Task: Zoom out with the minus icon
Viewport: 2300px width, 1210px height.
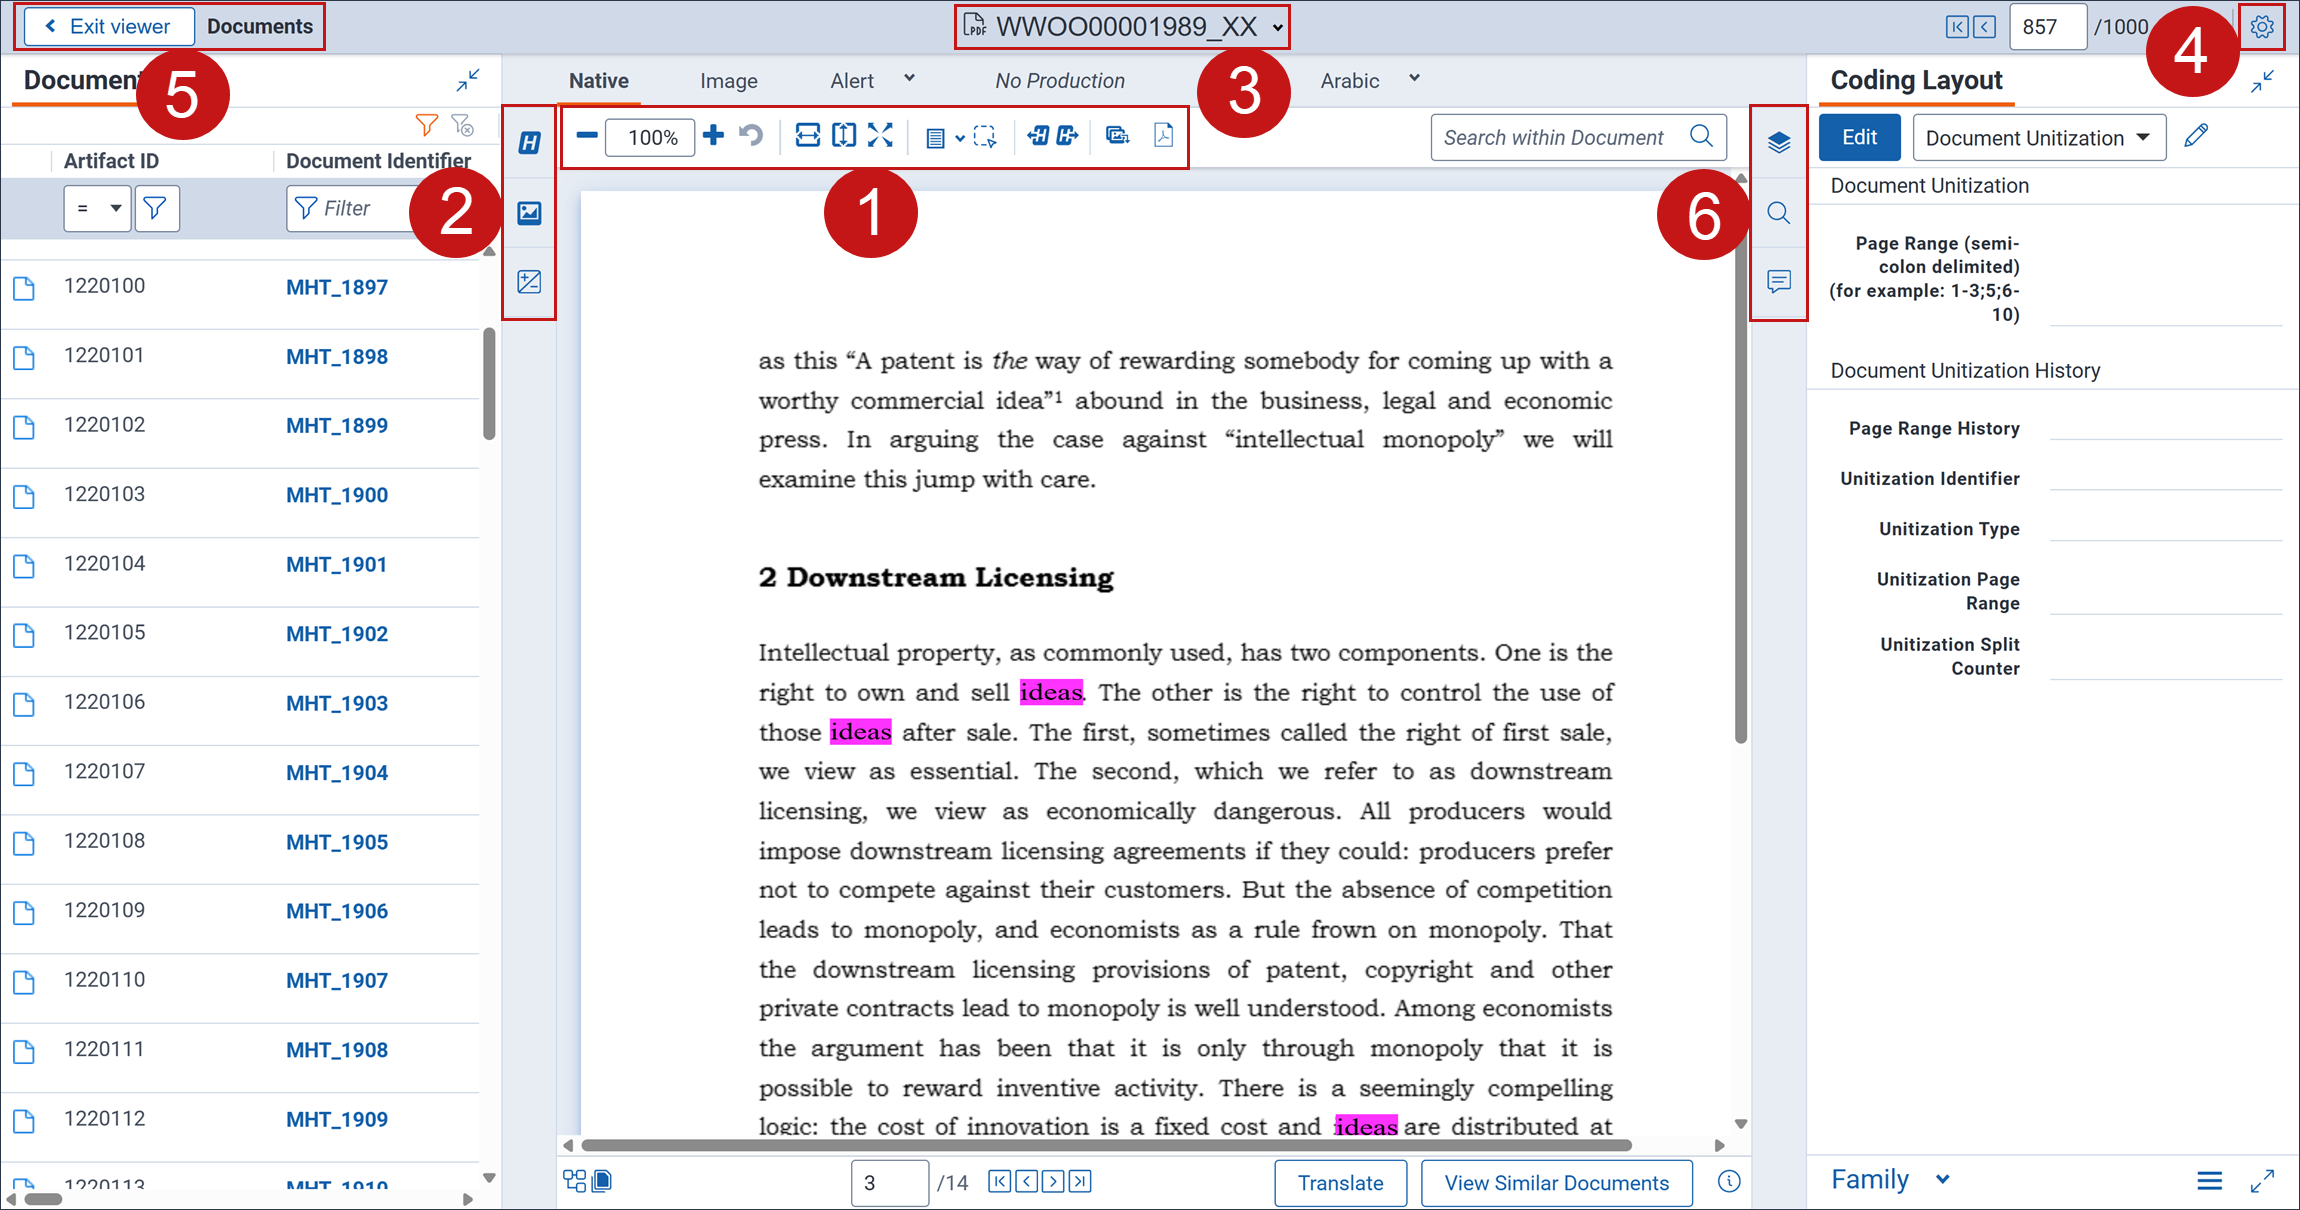Action: coord(587,136)
